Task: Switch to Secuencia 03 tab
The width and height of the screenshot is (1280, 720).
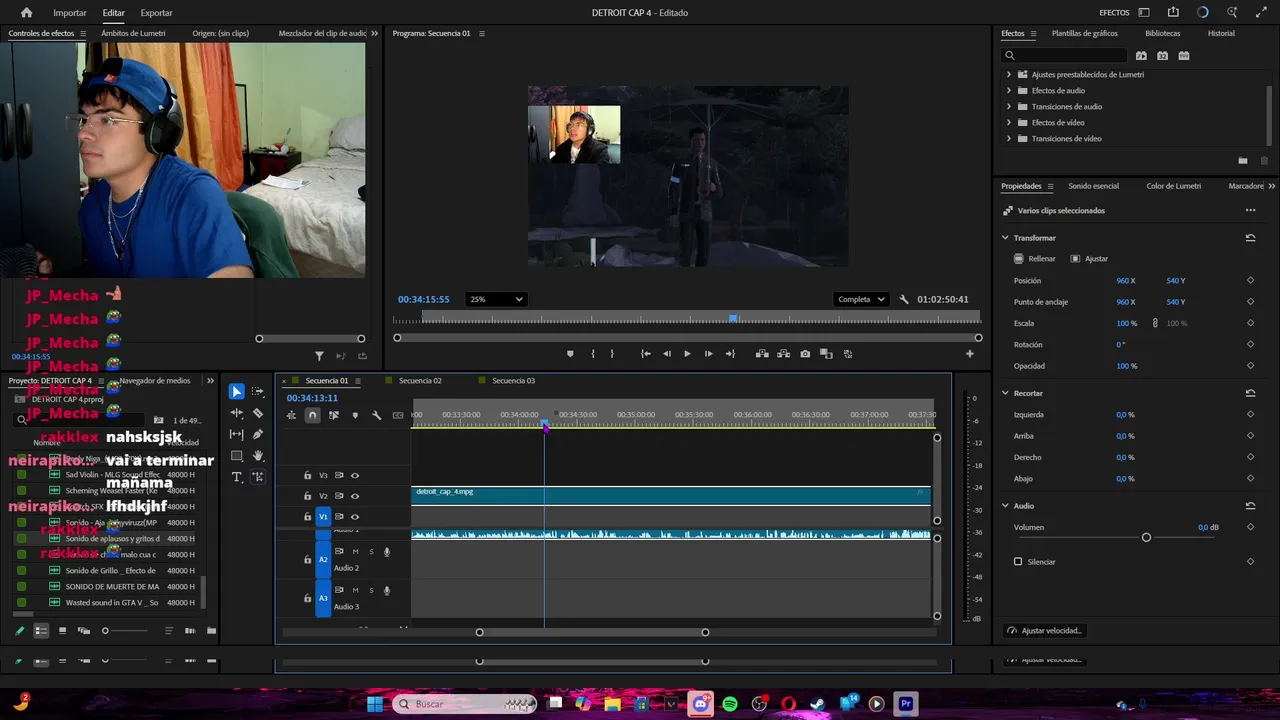Action: (x=513, y=381)
